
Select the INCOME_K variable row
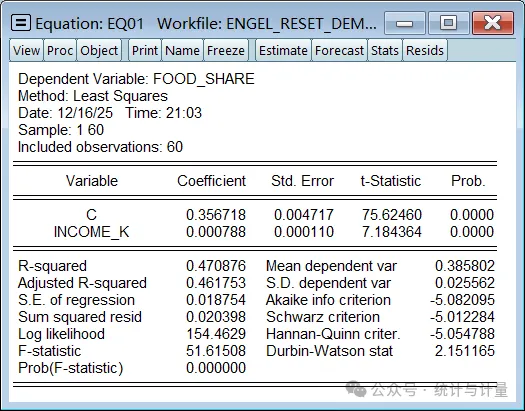(x=255, y=232)
